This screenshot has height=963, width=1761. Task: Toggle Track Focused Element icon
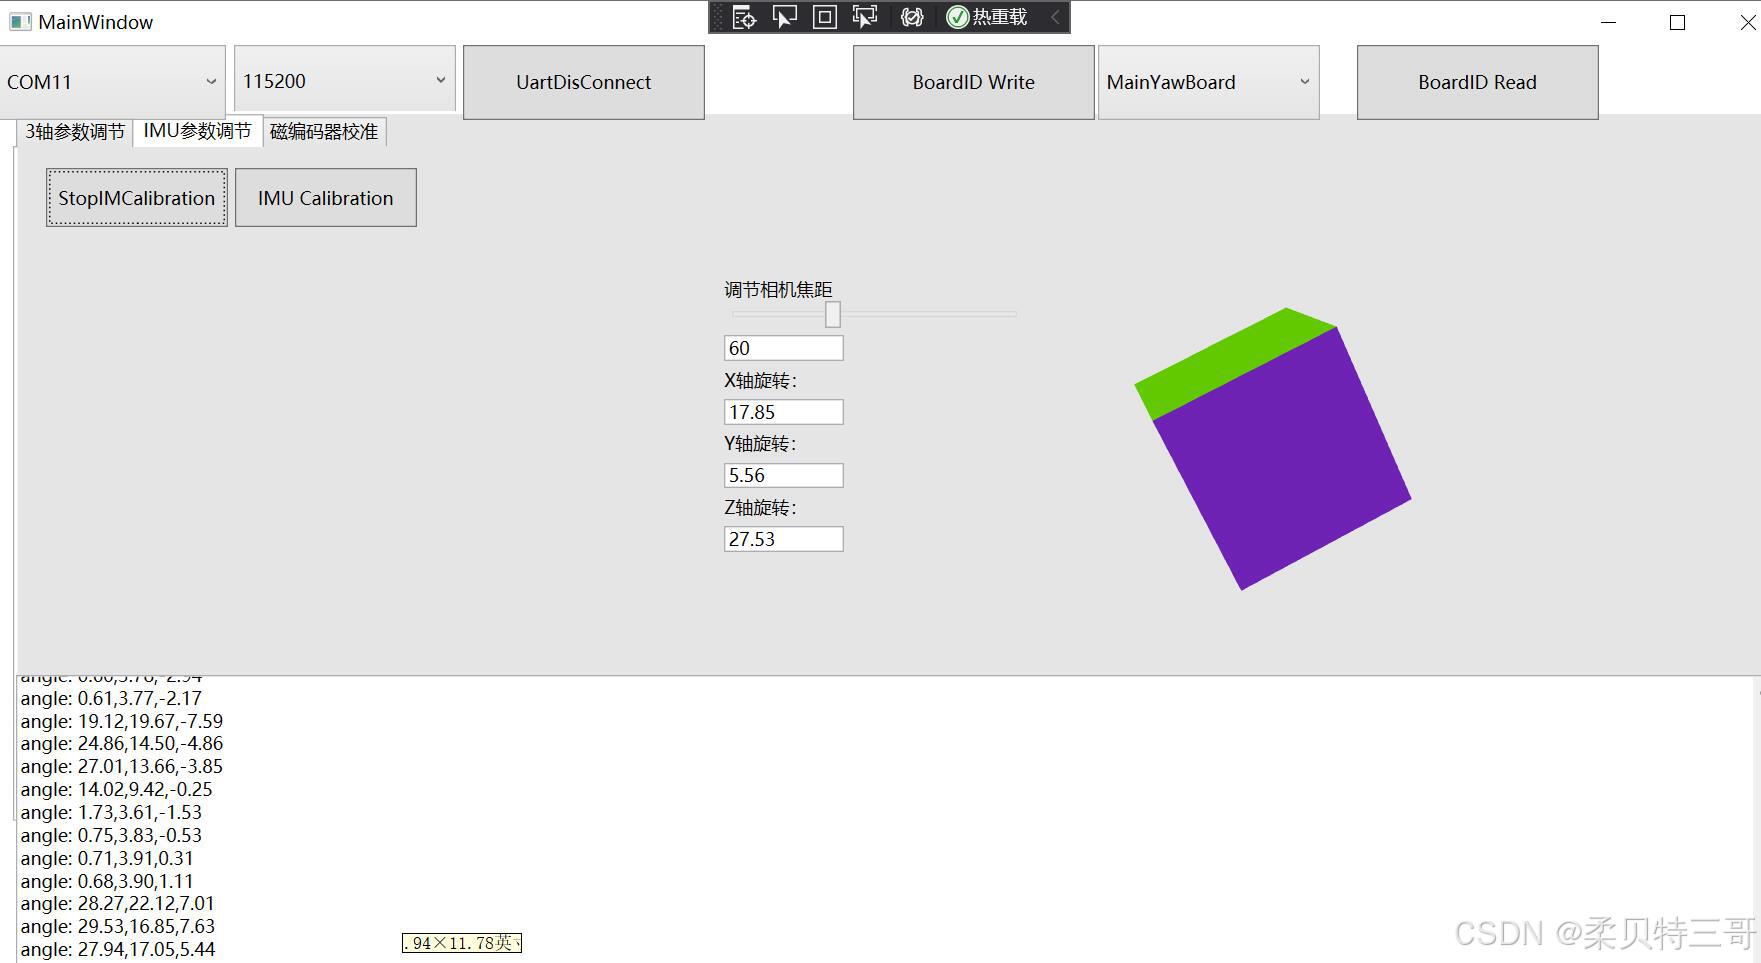coord(865,17)
